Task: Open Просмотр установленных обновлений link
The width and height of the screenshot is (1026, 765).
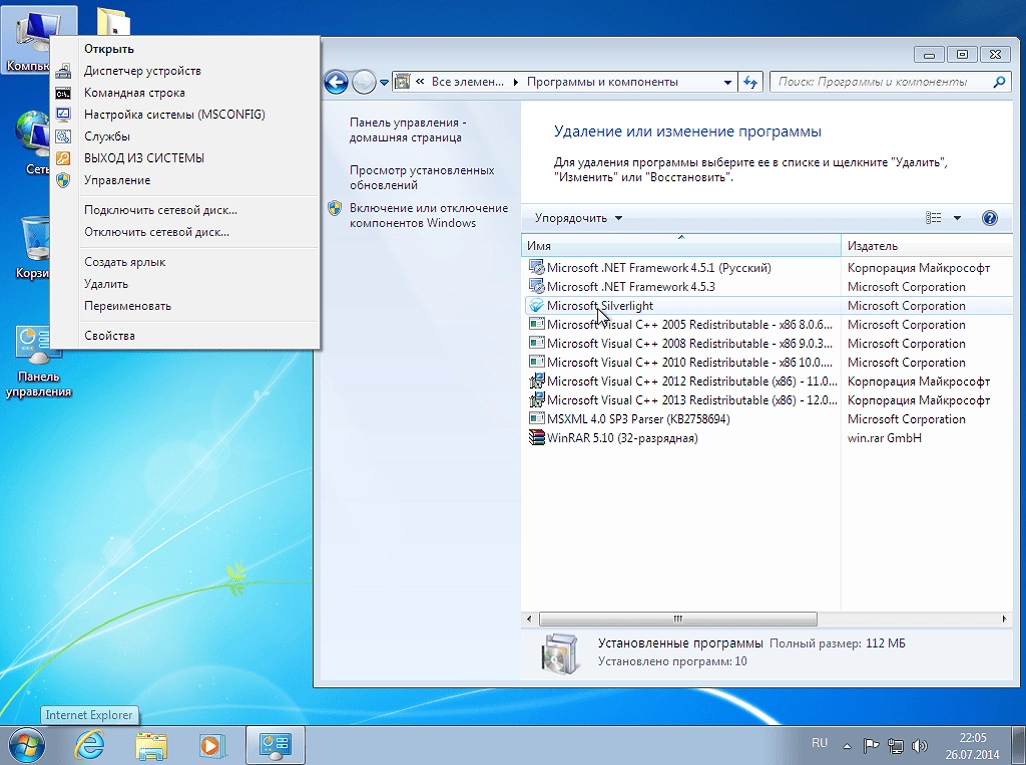Action: coord(422,177)
